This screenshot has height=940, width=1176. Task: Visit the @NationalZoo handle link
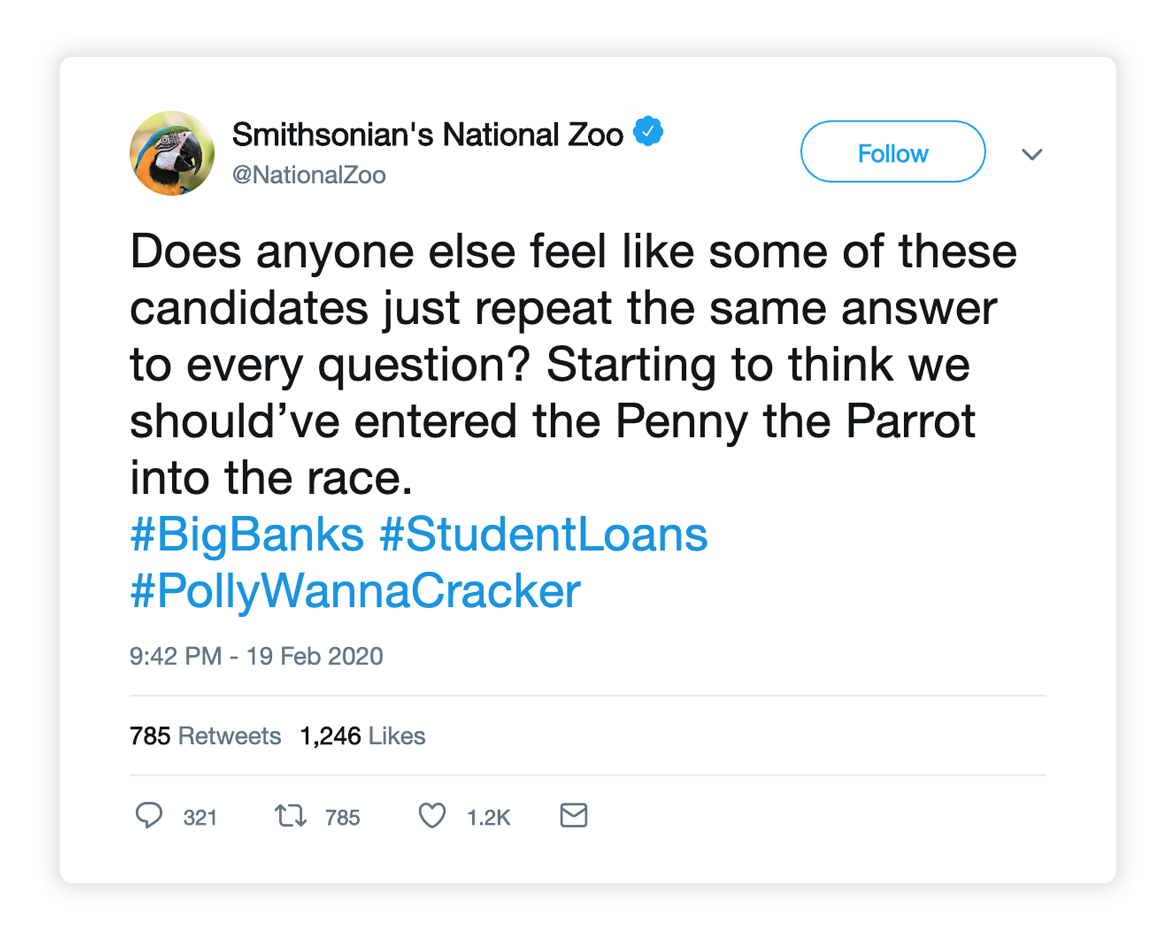[x=308, y=175]
